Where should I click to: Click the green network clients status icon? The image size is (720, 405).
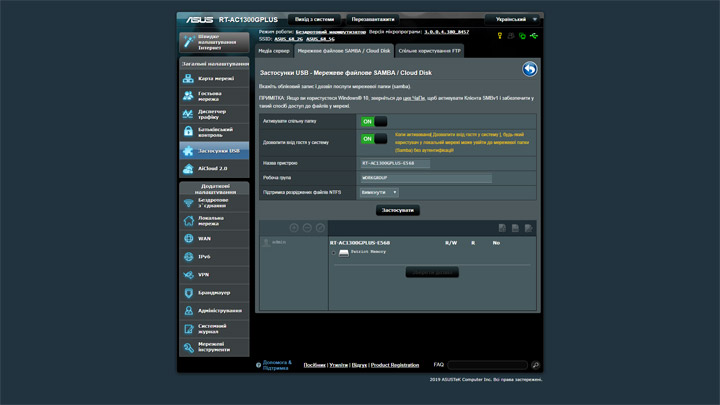tap(522, 36)
